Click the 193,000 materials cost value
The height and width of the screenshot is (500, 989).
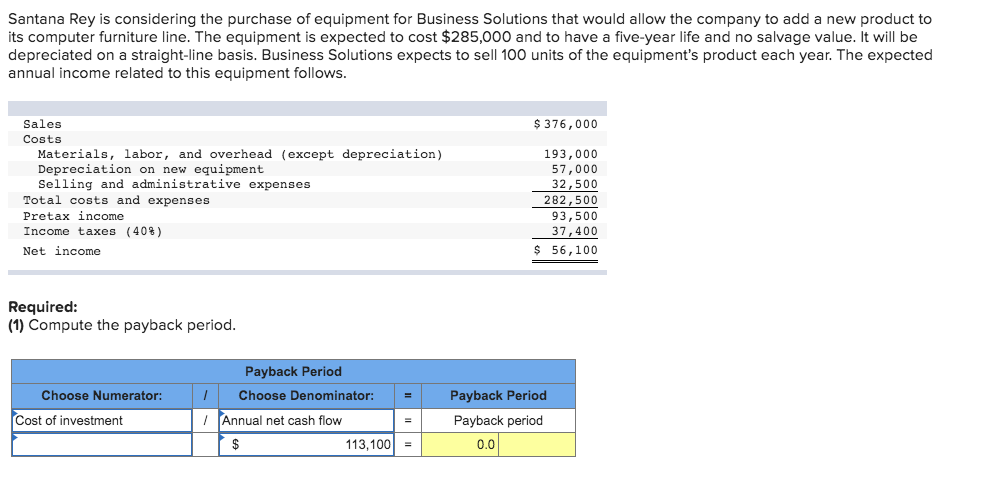(x=571, y=154)
